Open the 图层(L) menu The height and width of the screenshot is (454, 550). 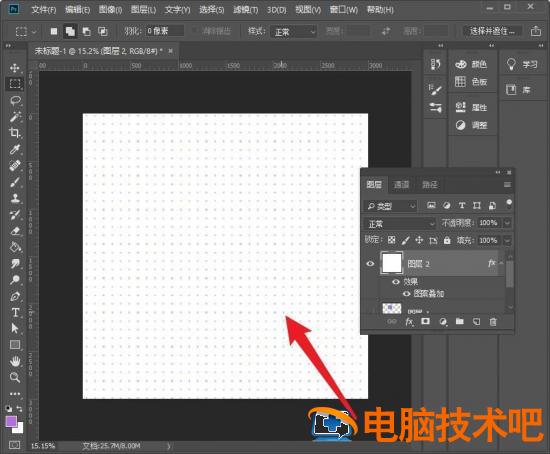(143, 9)
